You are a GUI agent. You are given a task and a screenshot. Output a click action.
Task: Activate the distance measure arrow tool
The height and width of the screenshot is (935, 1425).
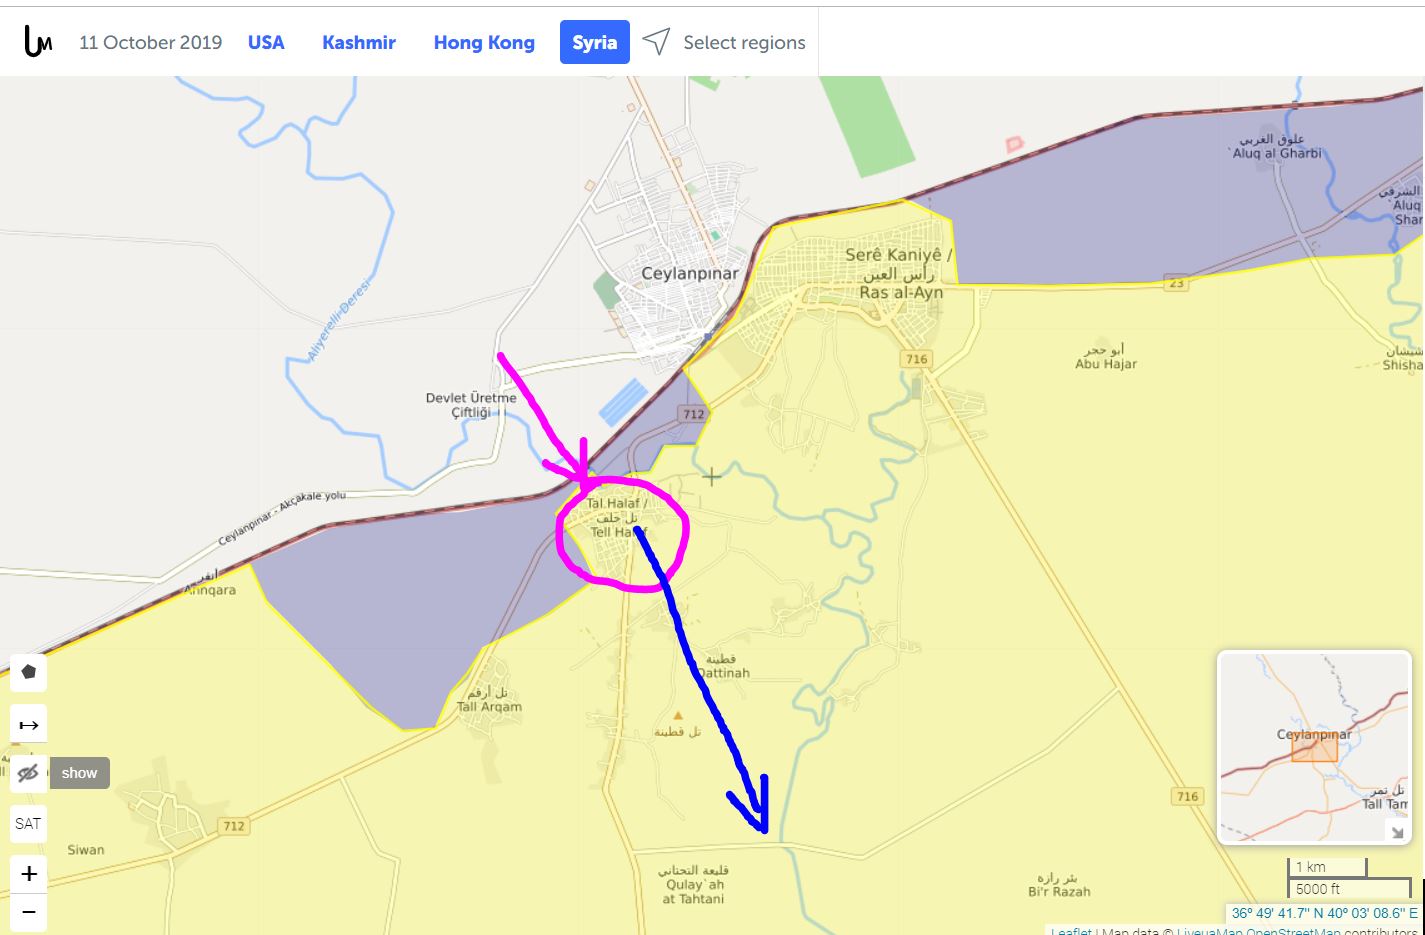click(x=29, y=725)
